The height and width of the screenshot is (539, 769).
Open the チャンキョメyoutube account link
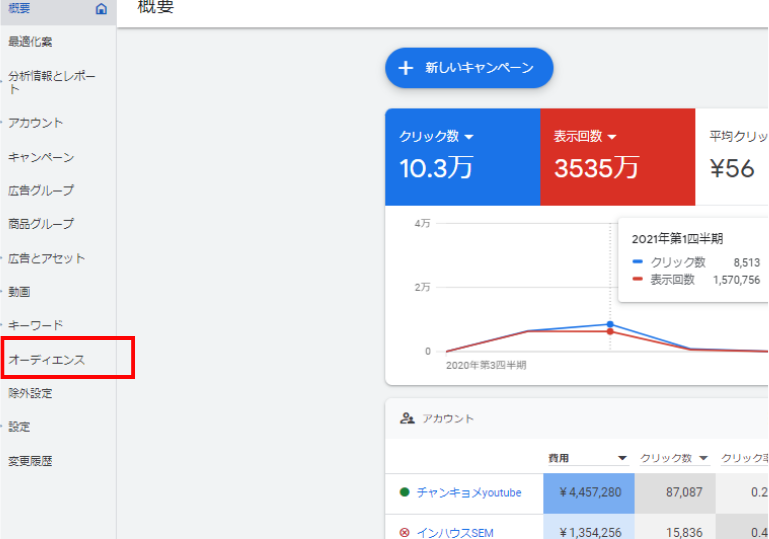click(469, 492)
